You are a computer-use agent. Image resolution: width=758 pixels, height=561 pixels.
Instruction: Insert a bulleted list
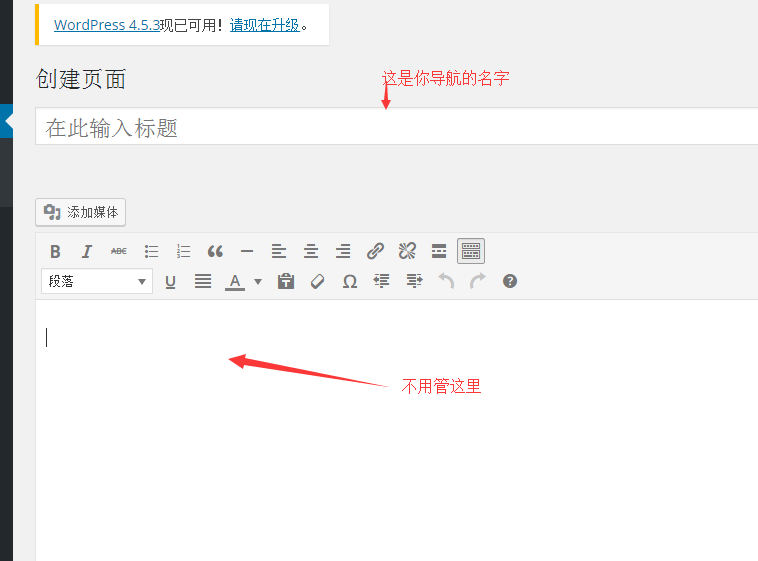pyautogui.click(x=151, y=251)
